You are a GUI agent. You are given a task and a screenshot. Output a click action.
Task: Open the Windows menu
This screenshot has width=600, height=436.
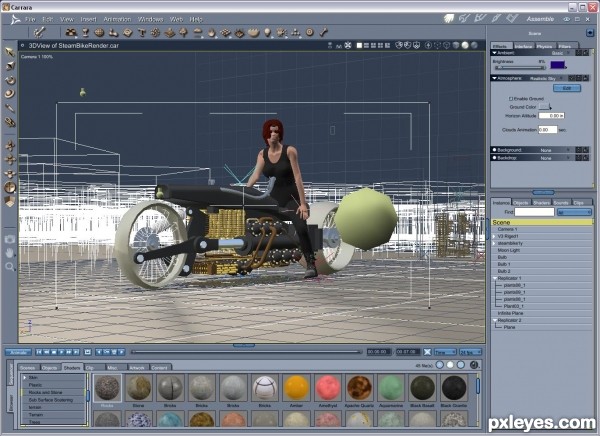coord(150,19)
